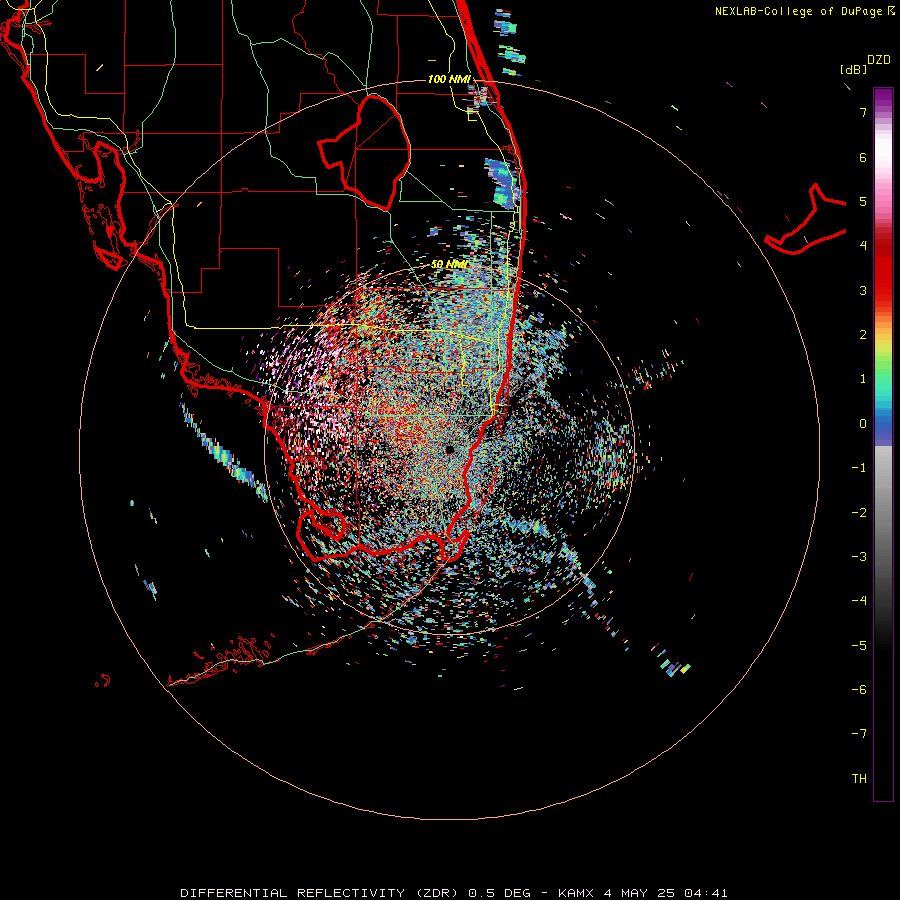Click the 2 tick label on the scale
900x900 pixels.
tap(863, 335)
